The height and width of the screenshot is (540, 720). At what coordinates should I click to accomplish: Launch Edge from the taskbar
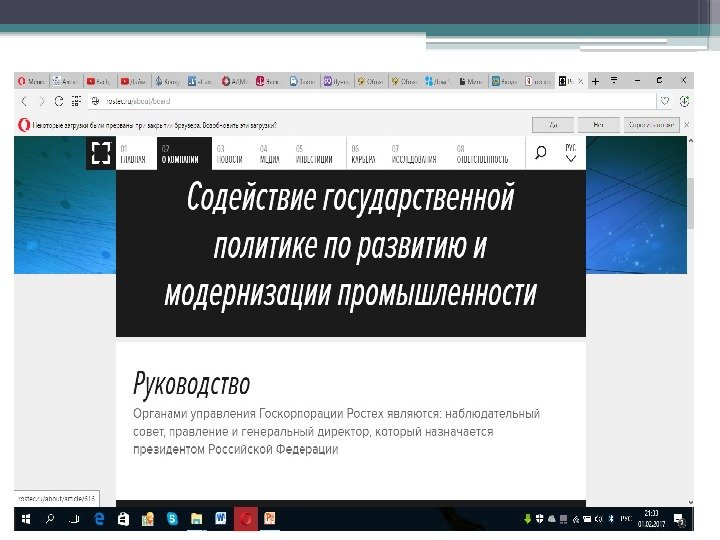click(99, 519)
